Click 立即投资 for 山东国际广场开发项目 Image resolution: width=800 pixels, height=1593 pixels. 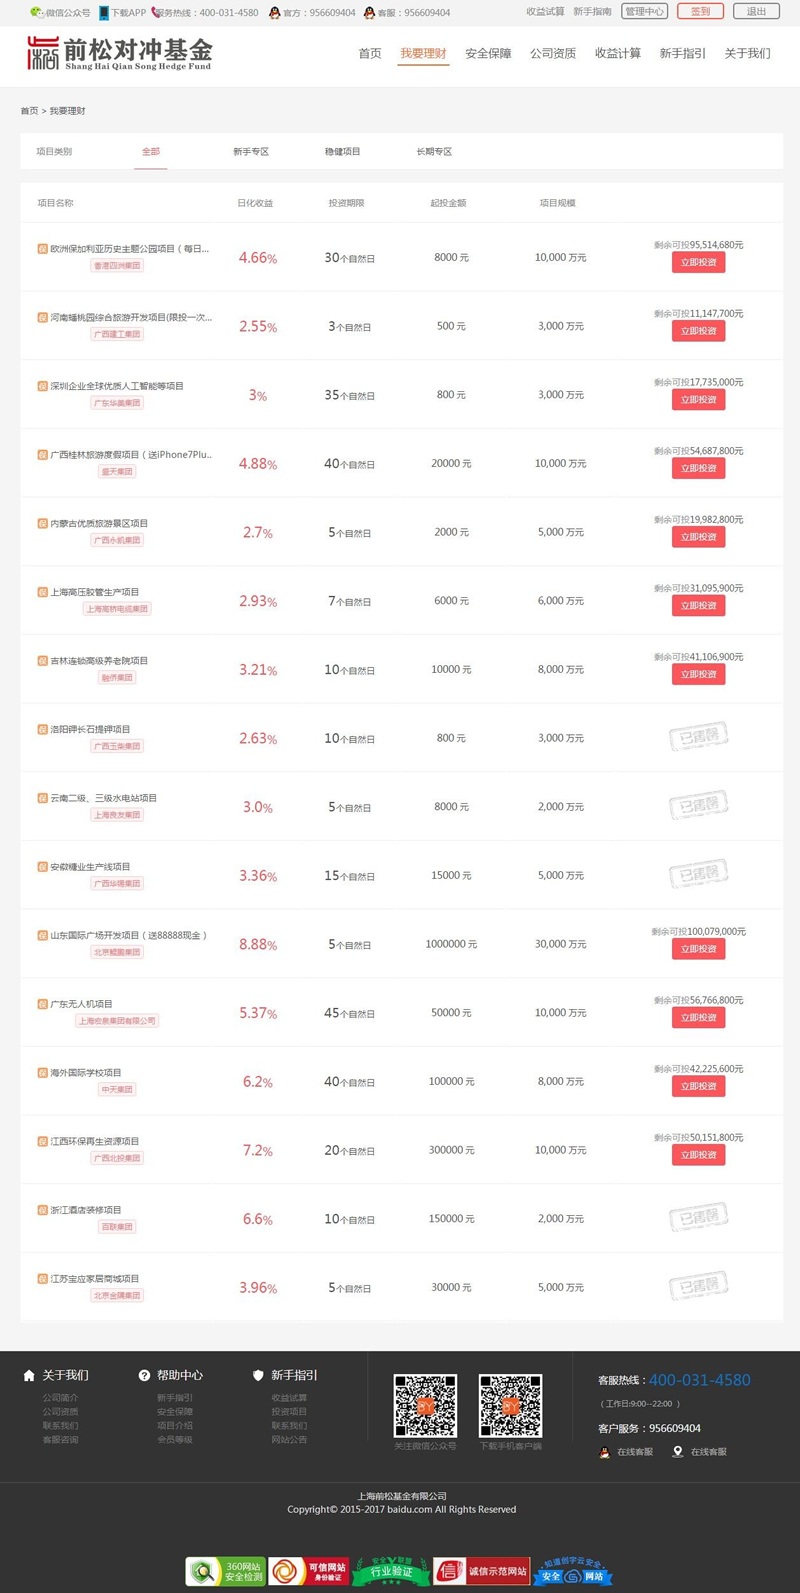pos(698,949)
